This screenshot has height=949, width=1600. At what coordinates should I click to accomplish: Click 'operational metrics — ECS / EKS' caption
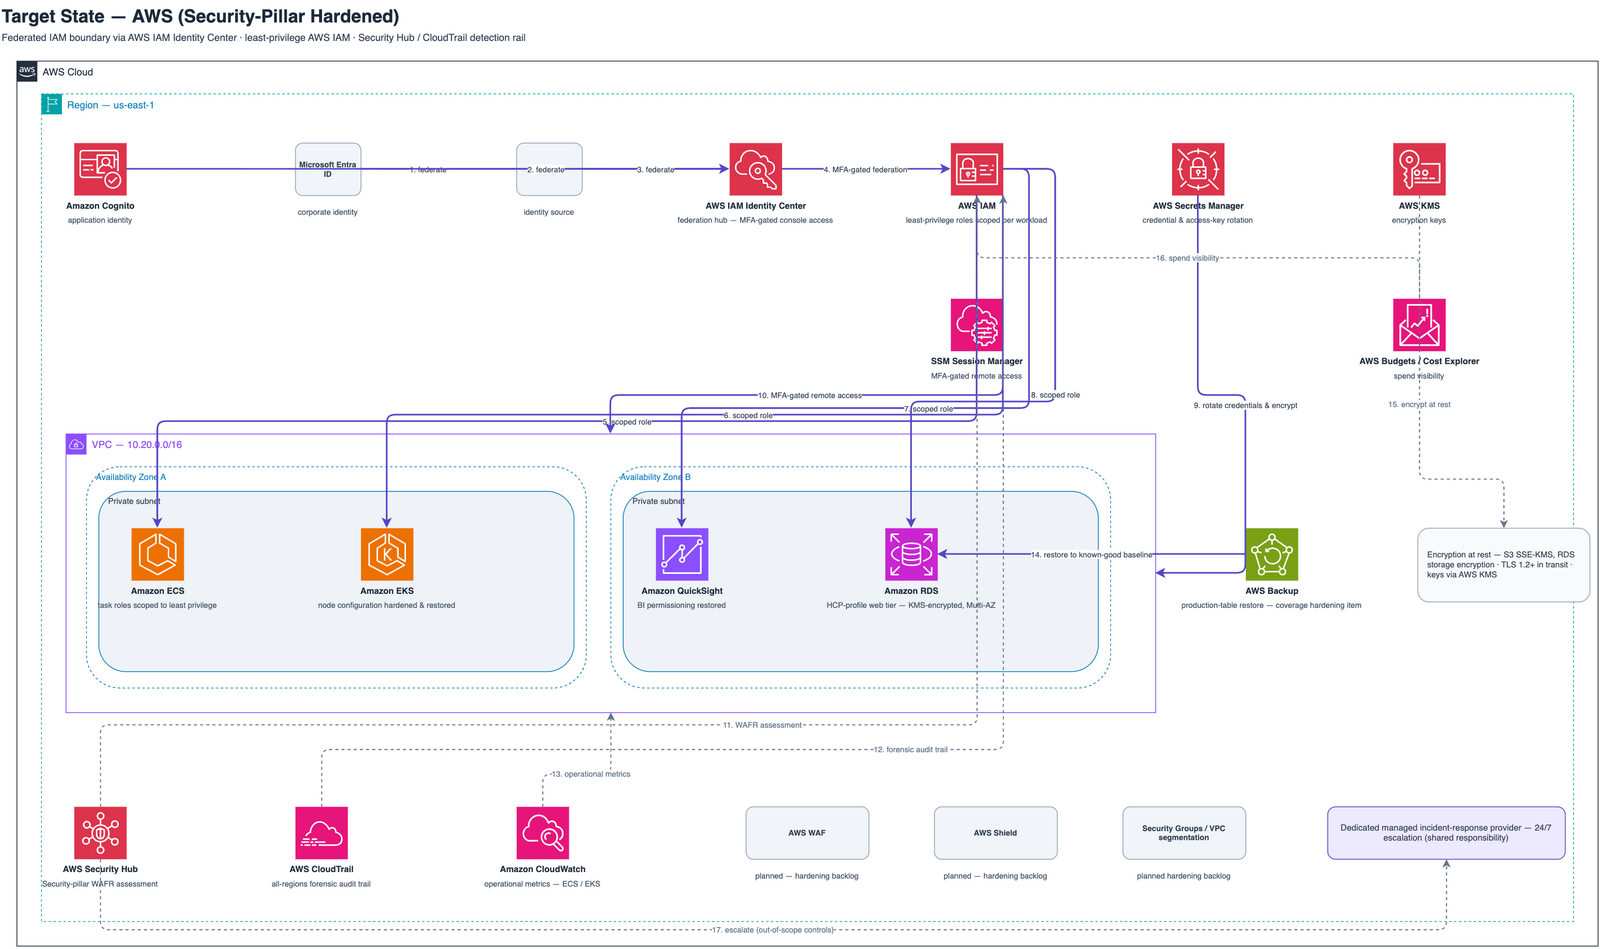pyautogui.click(x=542, y=884)
